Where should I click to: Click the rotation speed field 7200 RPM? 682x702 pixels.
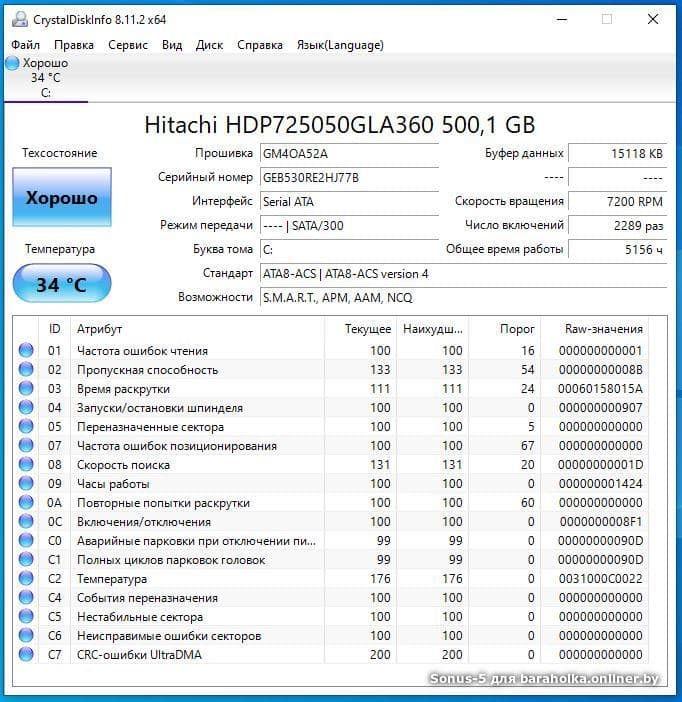618,201
